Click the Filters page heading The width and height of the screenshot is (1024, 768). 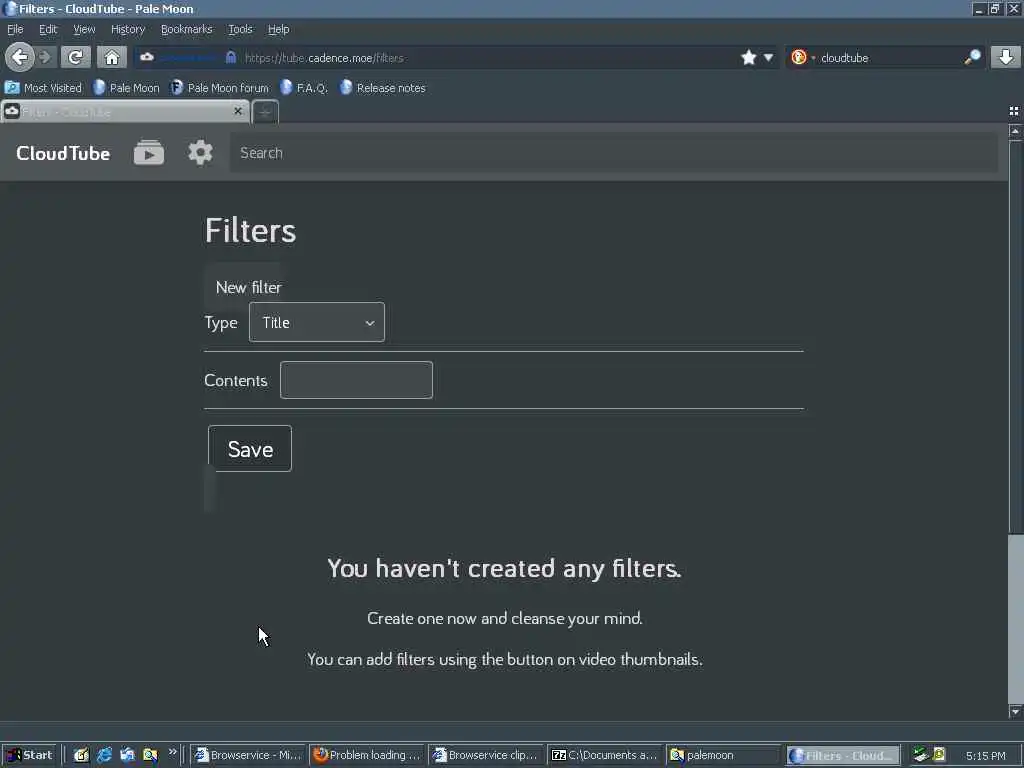coord(251,230)
